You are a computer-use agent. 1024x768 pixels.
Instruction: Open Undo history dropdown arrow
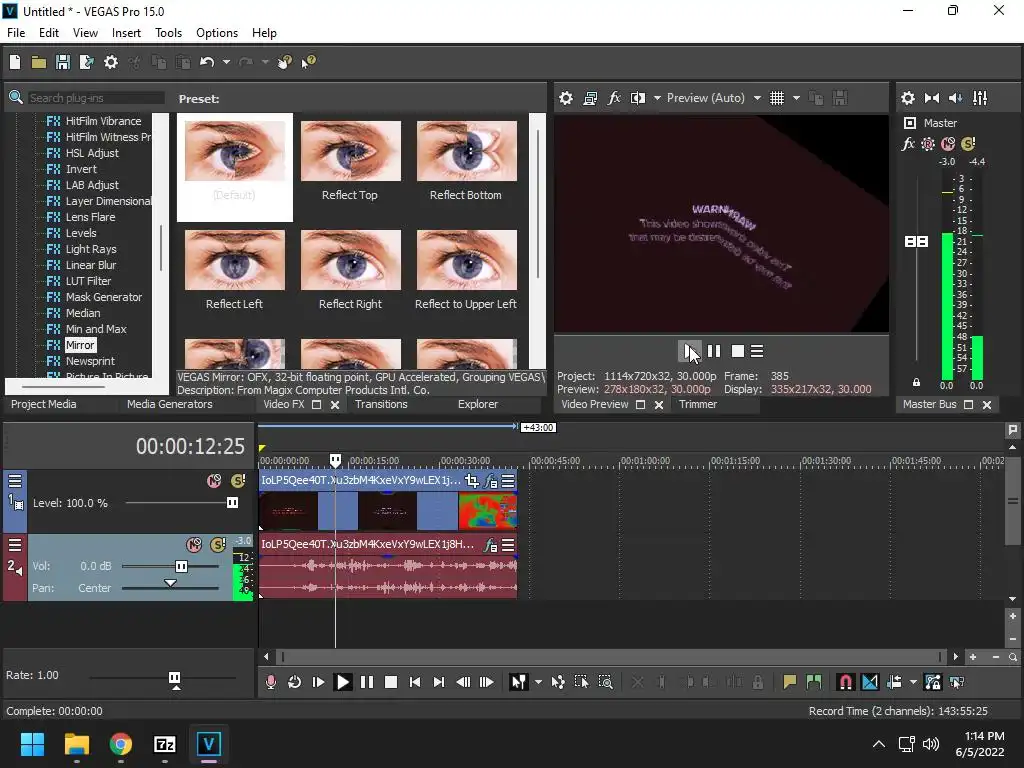[x=226, y=62]
